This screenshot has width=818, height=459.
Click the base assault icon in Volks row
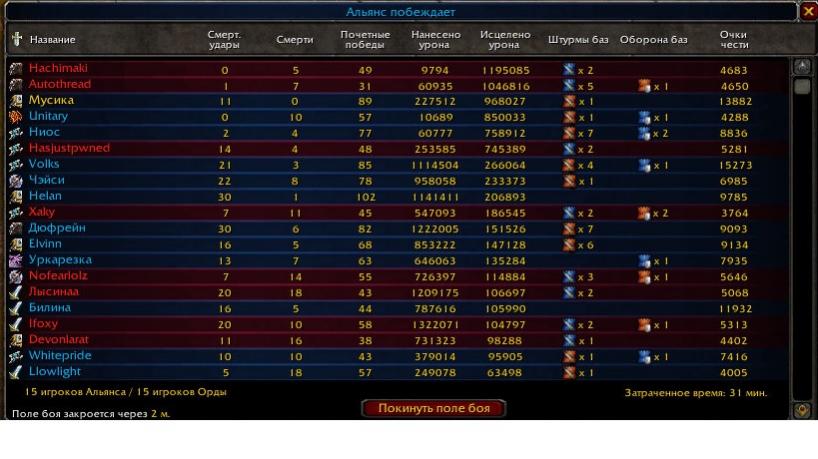(x=569, y=165)
